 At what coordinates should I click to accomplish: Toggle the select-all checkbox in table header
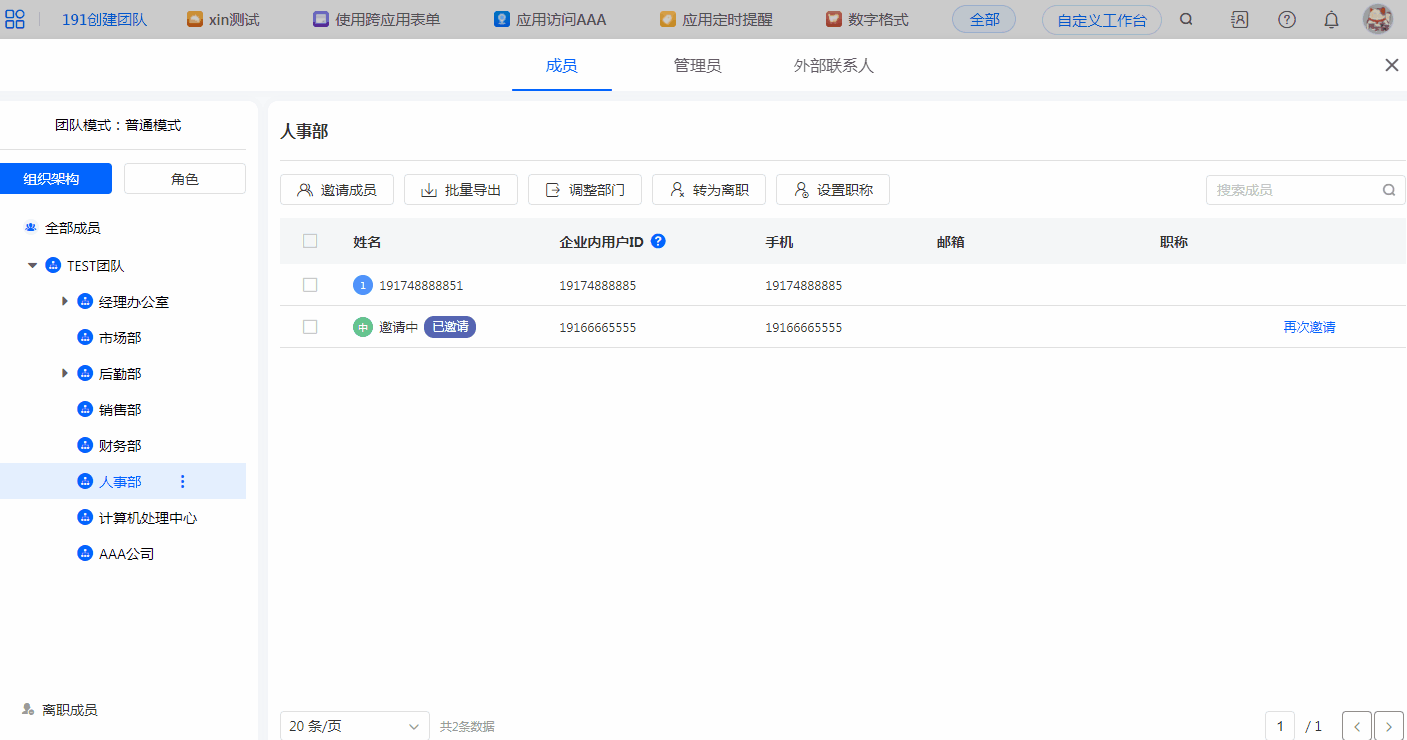point(310,241)
